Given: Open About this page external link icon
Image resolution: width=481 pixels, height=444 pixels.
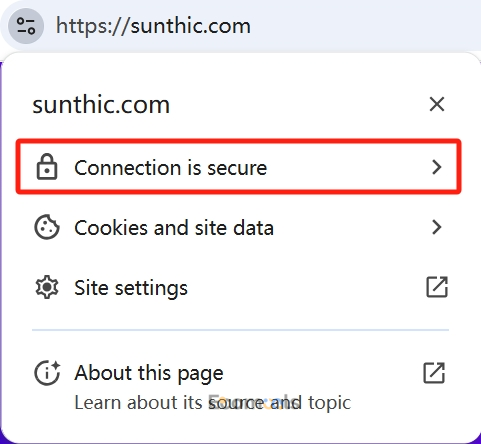Looking at the screenshot, I should point(434,373).
